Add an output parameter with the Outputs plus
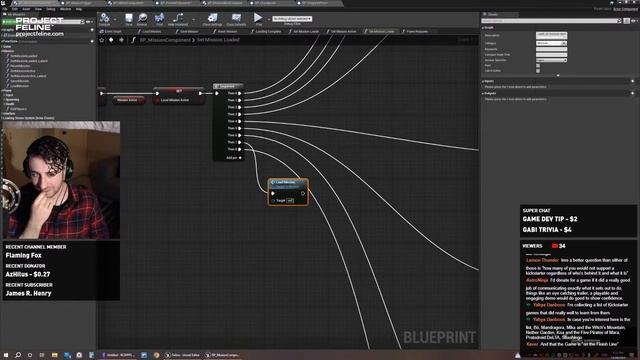The image size is (640, 360). [x=633, y=93]
